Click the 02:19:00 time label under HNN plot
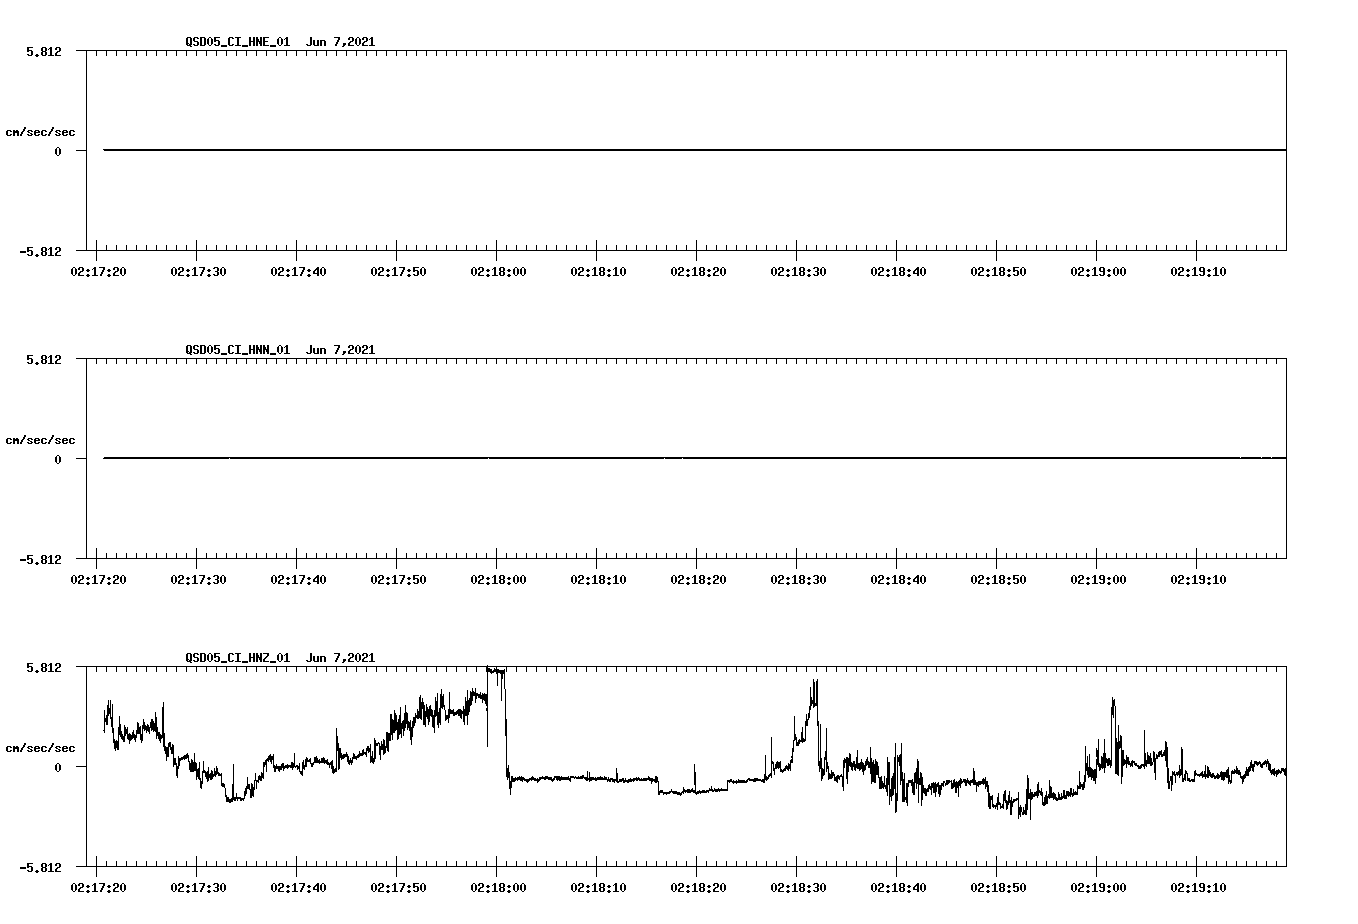1358x924 pixels. pos(1098,580)
